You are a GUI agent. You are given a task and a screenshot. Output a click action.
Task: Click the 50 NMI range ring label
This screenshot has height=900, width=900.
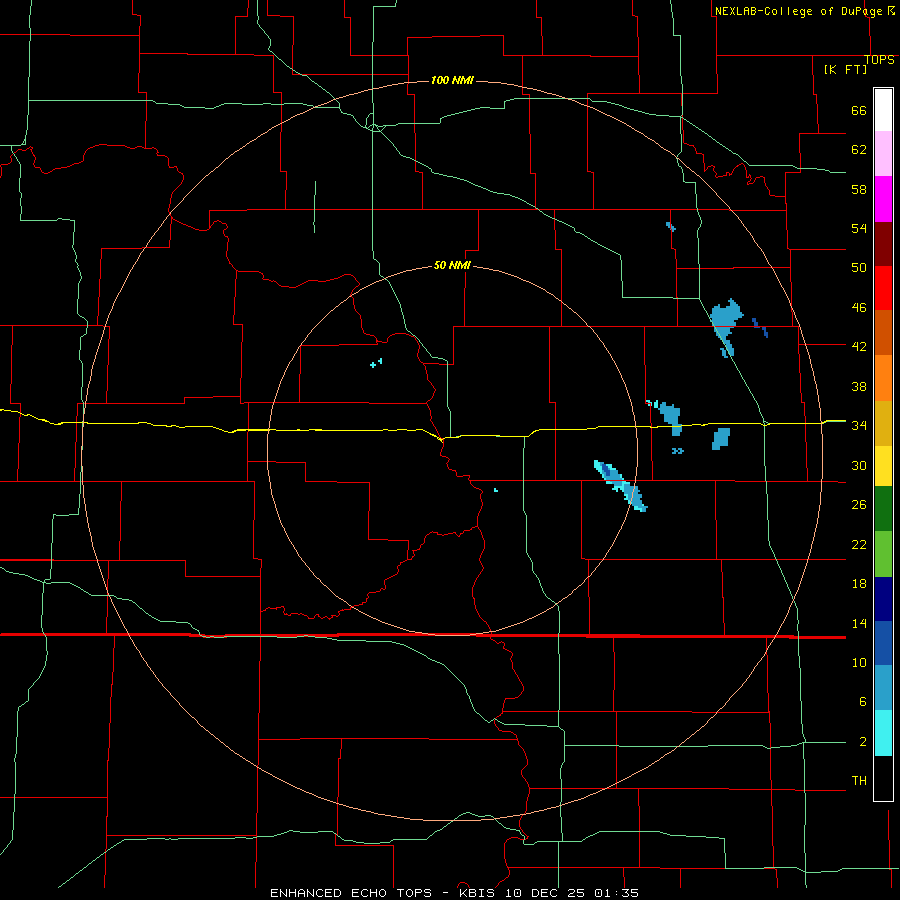452,265
